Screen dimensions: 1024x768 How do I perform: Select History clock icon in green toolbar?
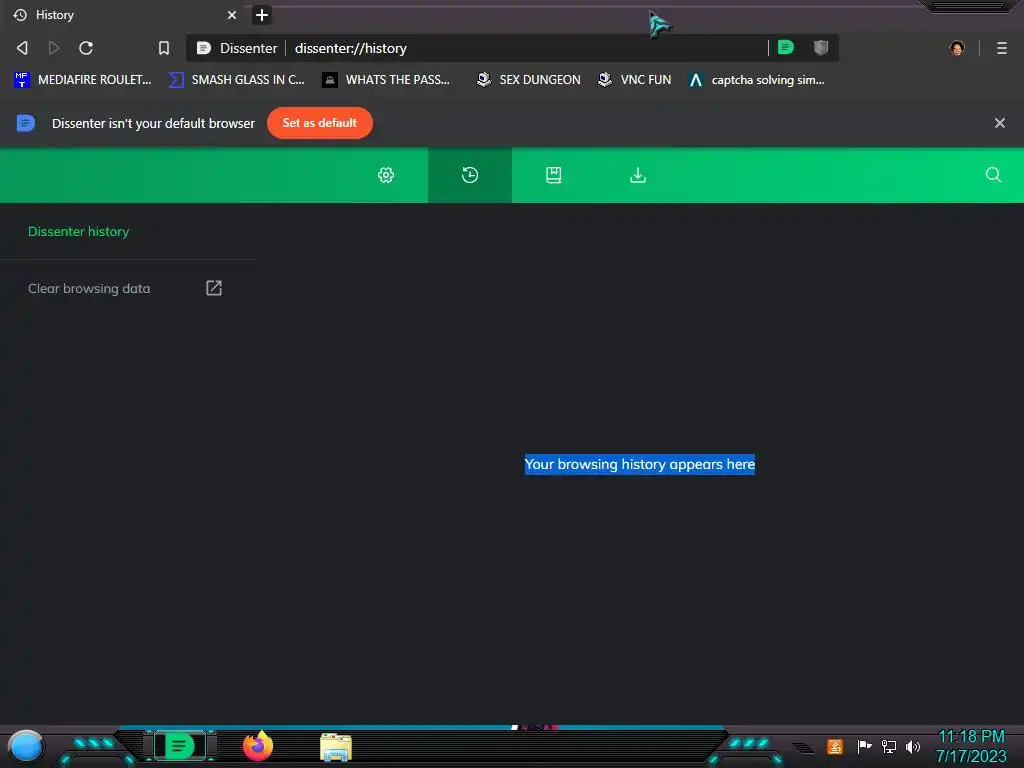point(470,175)
